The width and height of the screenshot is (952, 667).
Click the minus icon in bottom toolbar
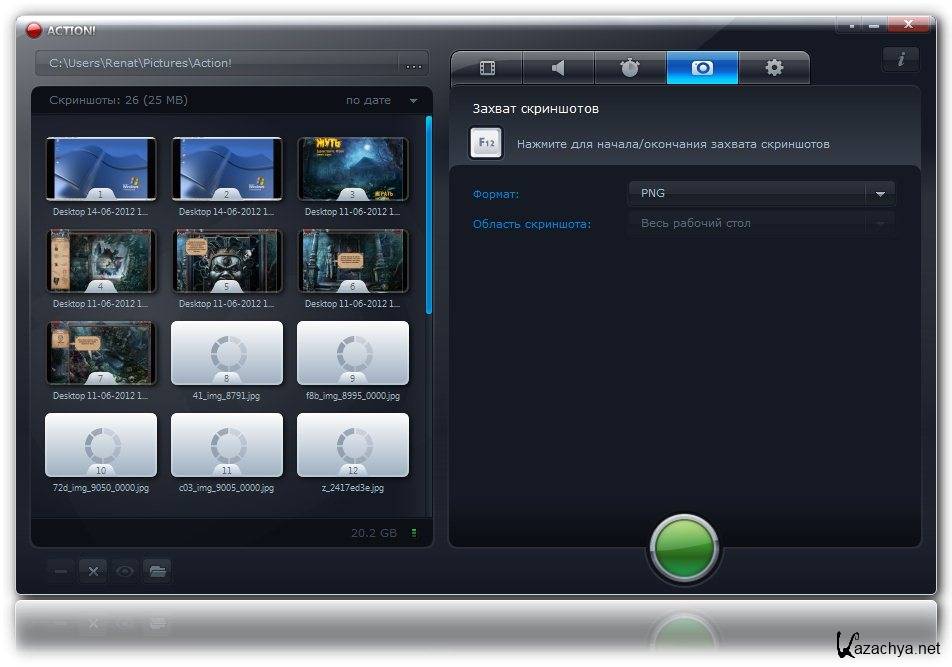click(x=61, y=571)
